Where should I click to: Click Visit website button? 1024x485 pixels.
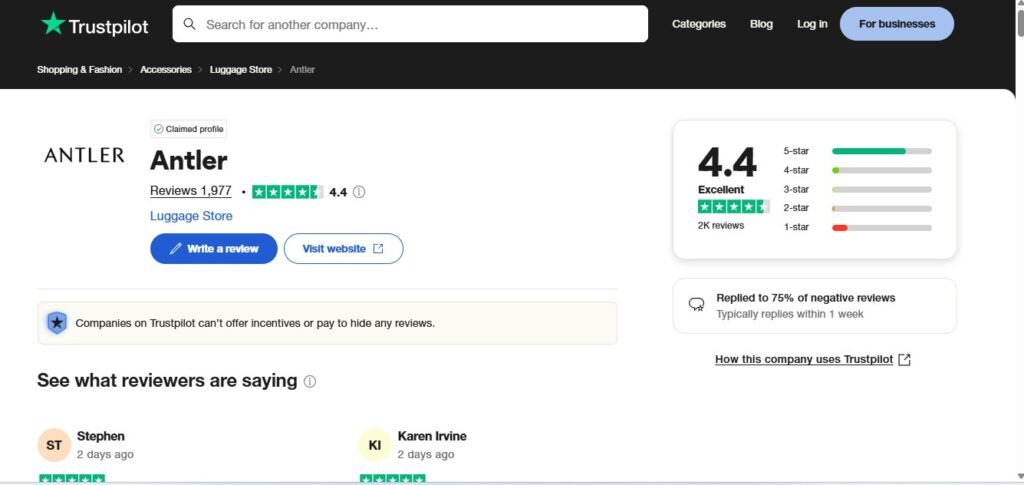click(344, 249)
